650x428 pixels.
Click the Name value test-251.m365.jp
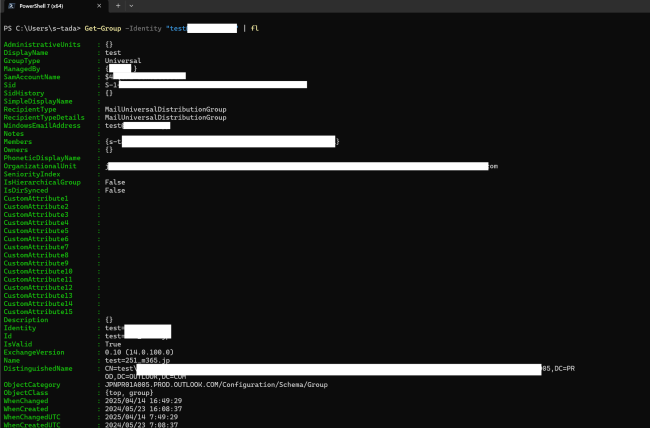click(x=137, y=360)
